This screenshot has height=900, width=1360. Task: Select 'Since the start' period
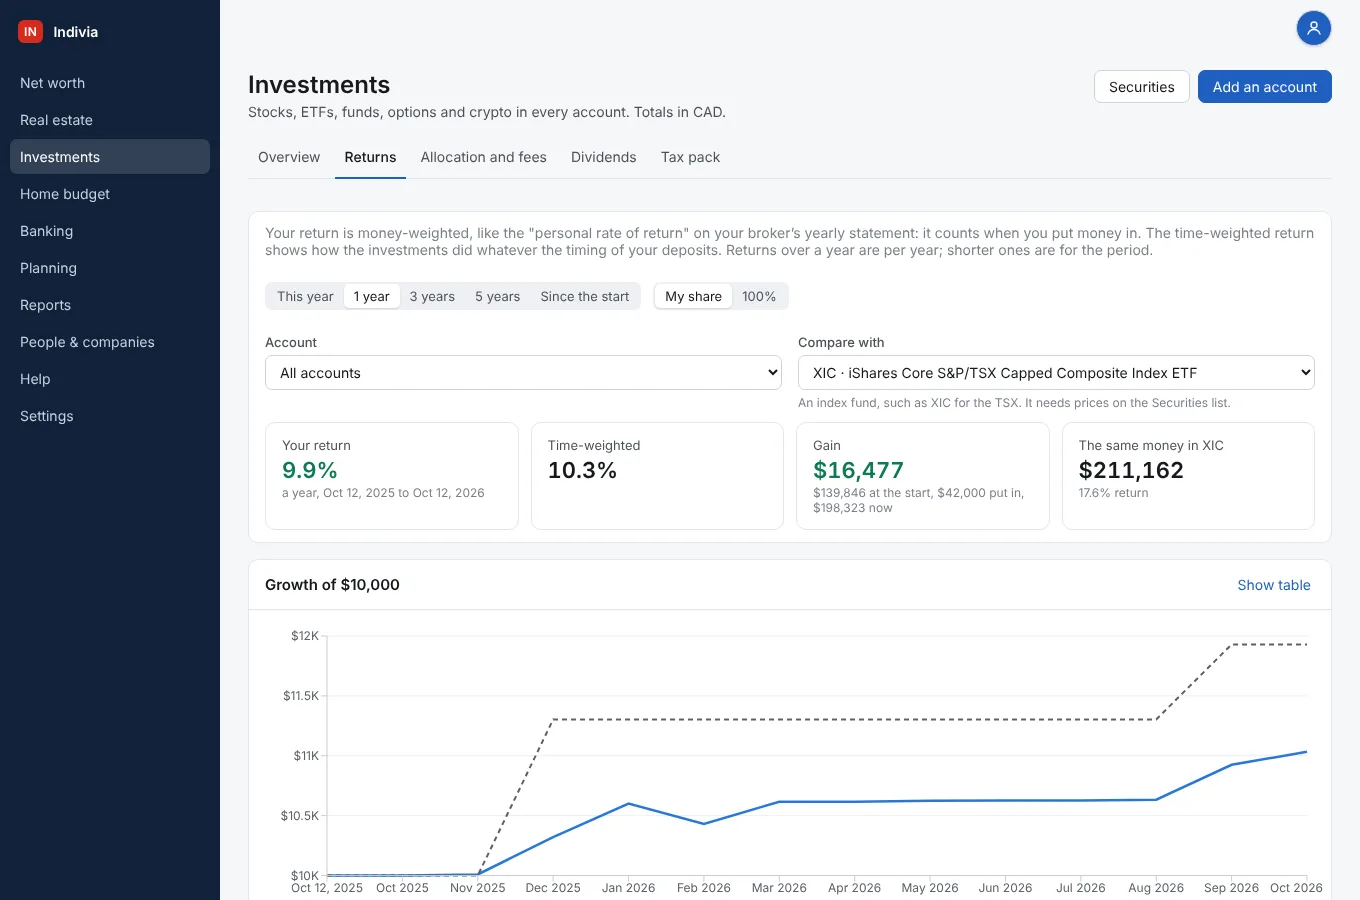pyautogui.click(x=585, y=296)
